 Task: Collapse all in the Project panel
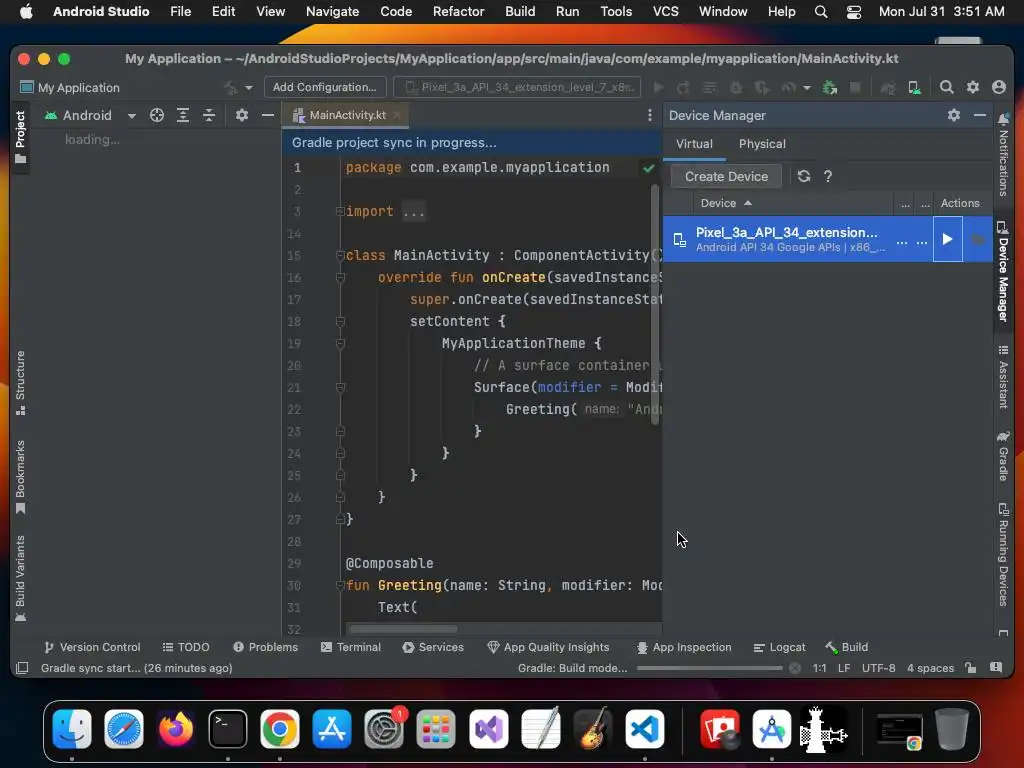click(x=209, y=115)
